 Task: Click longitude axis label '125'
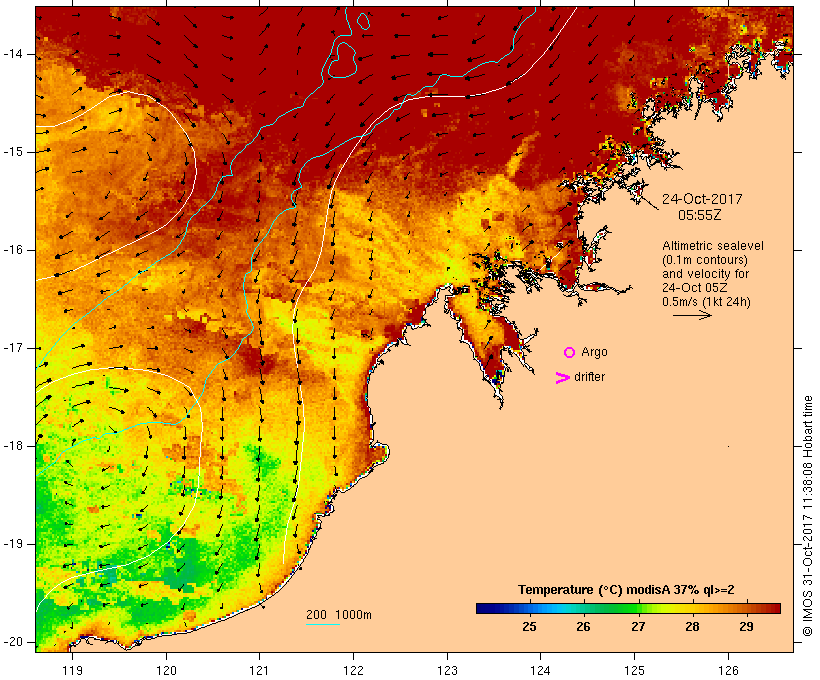[634, 670]
